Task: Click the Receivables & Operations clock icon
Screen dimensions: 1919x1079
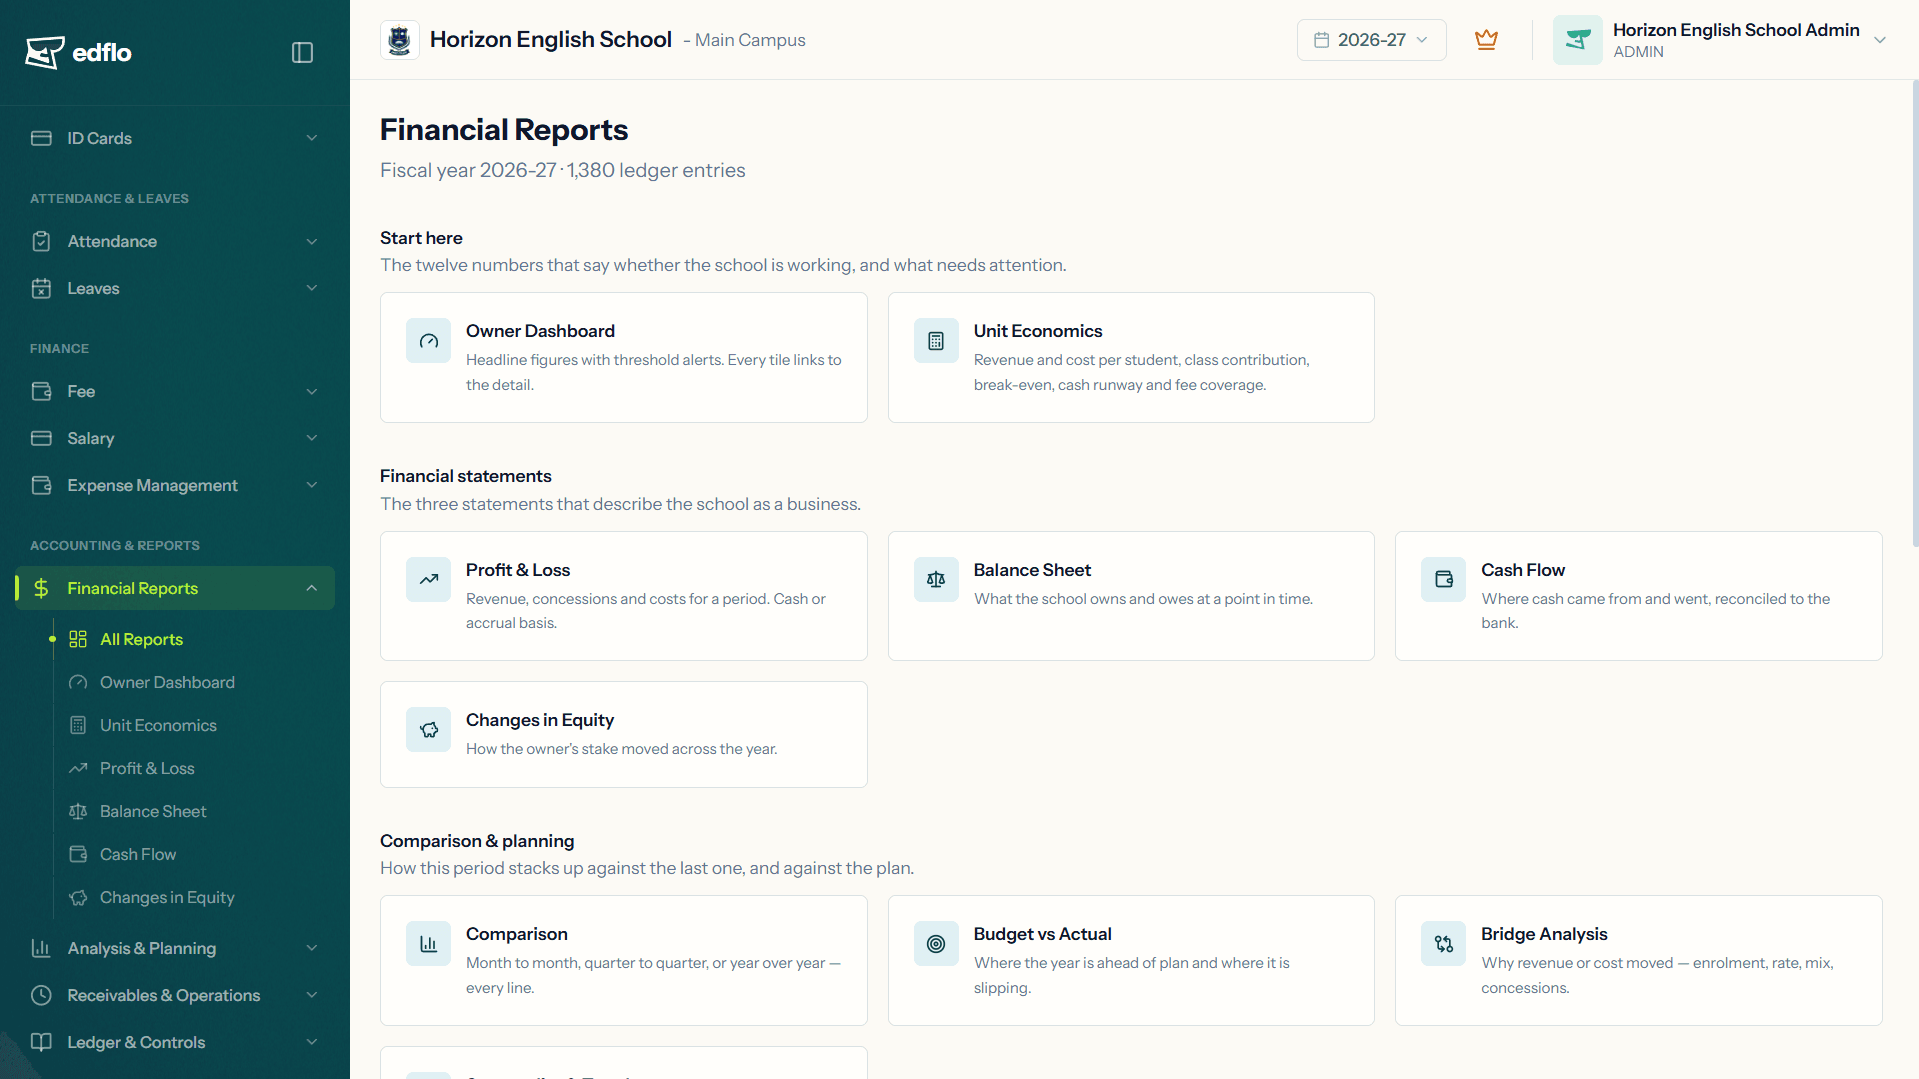Action: [41, 995]
